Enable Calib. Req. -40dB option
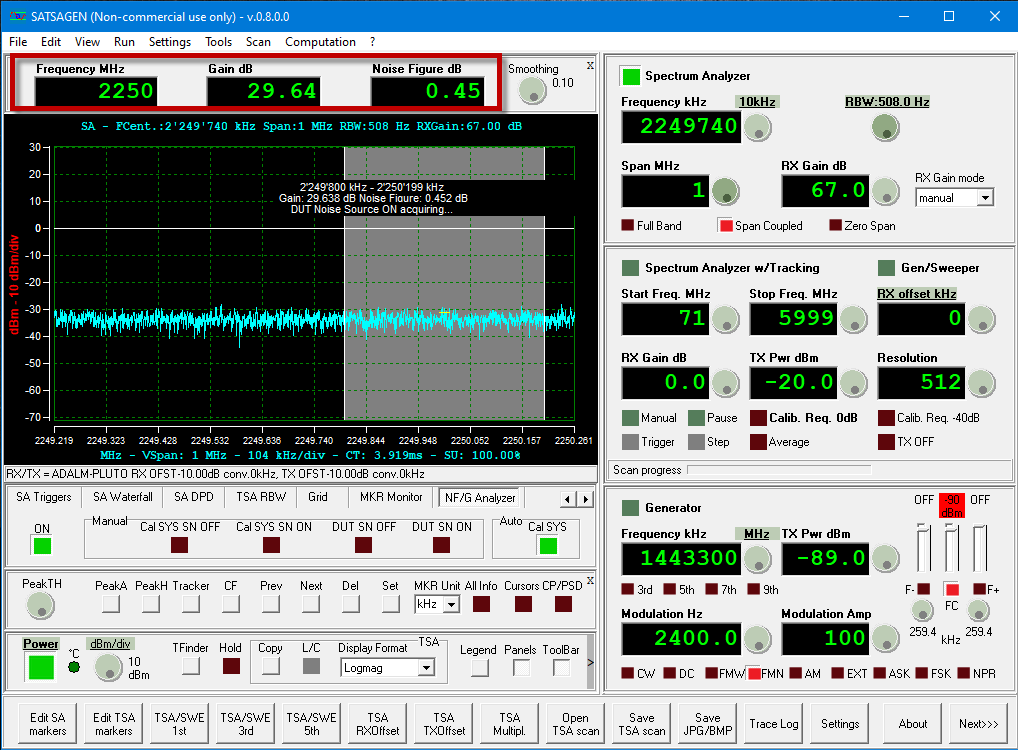 tap(886, 418)
